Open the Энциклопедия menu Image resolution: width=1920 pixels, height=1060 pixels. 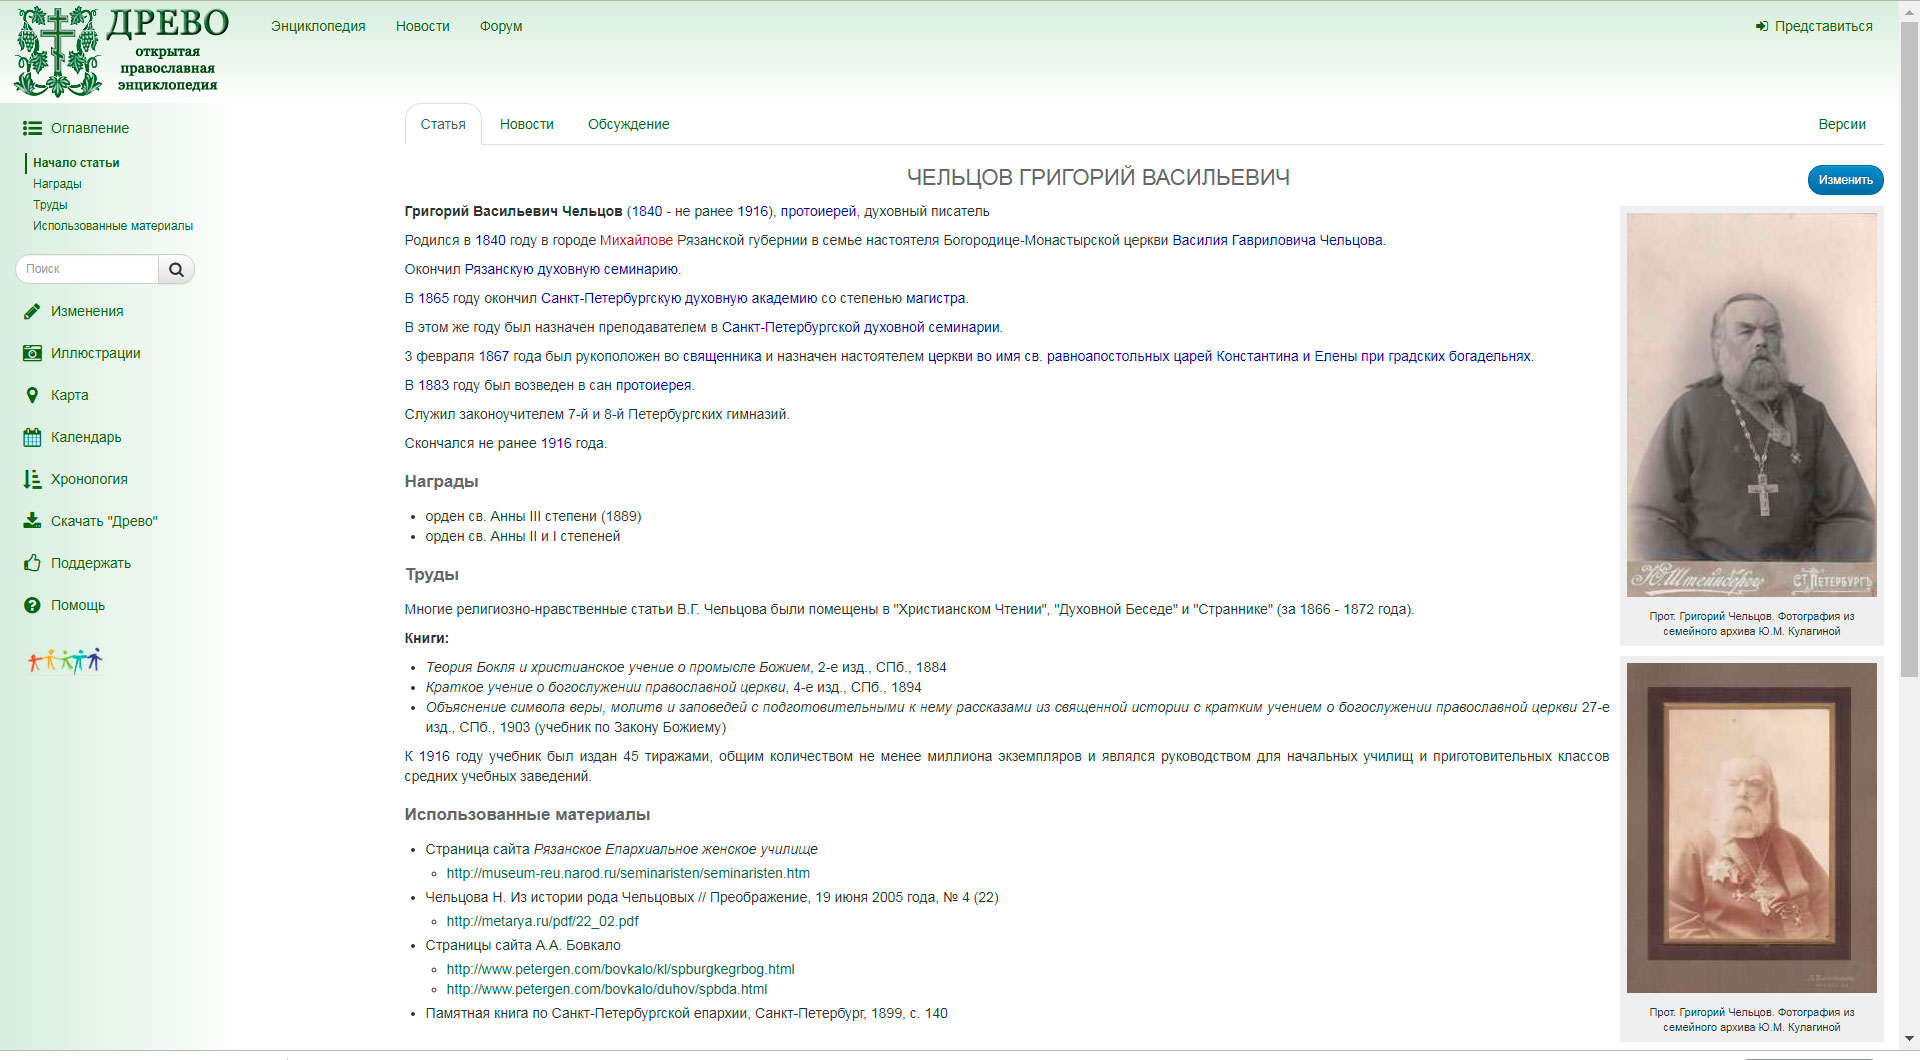[x=318, y=26]
